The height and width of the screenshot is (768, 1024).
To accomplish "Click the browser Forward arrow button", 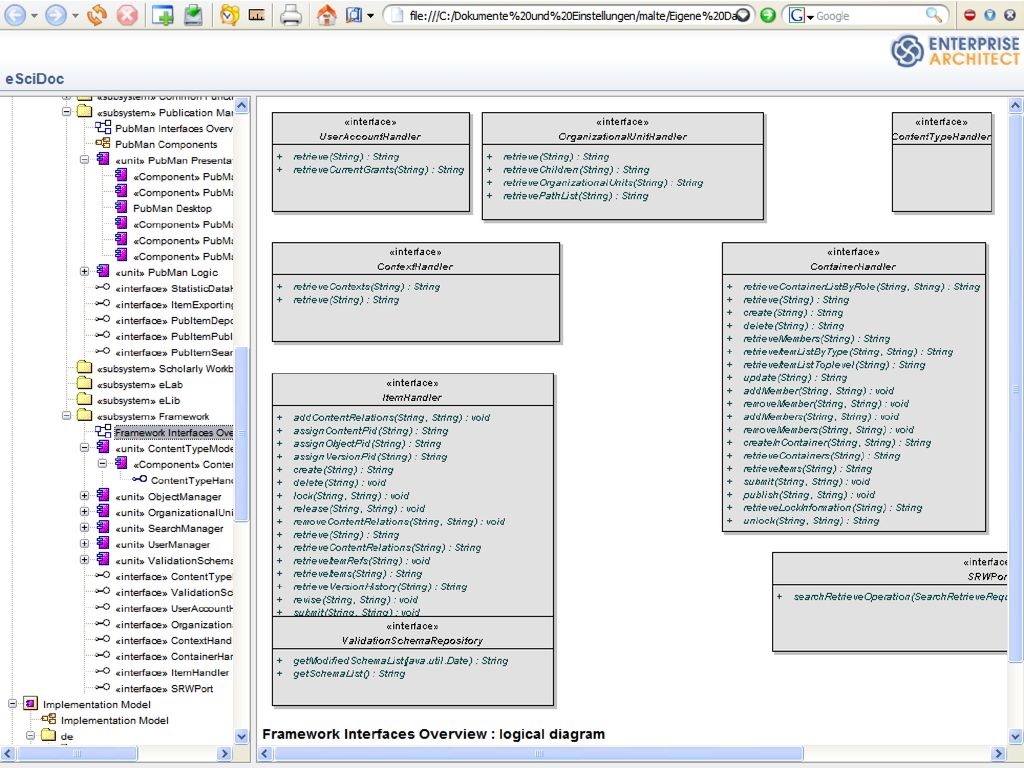I will click(x=56, y=14).
